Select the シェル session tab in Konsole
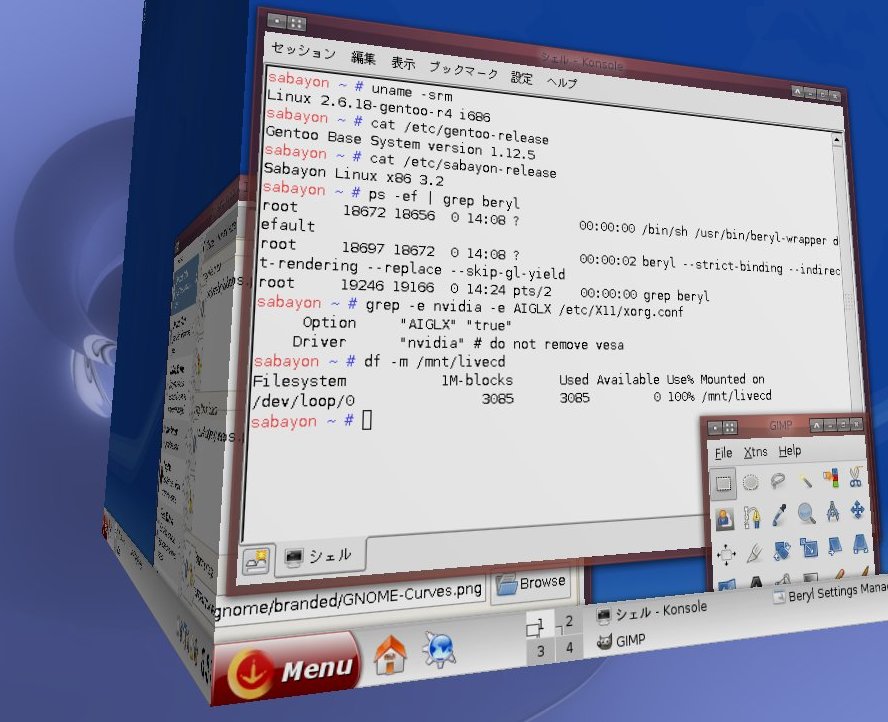 [319, 556]
